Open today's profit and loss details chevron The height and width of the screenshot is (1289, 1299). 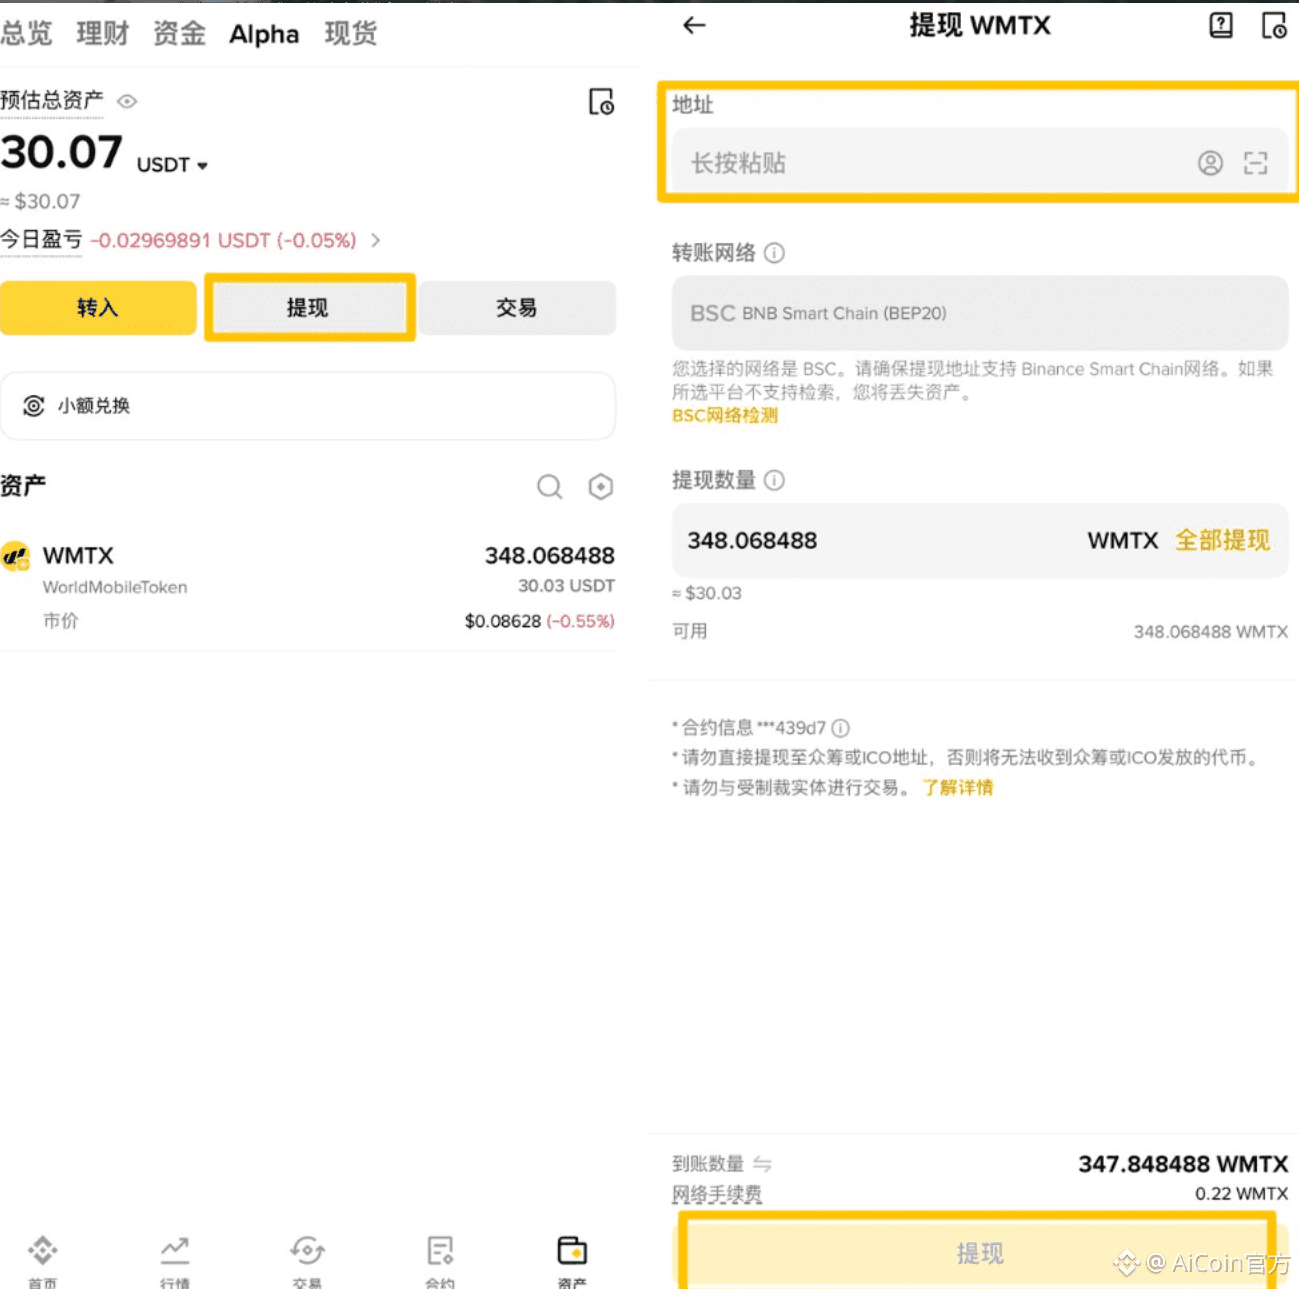pos(376,240)
